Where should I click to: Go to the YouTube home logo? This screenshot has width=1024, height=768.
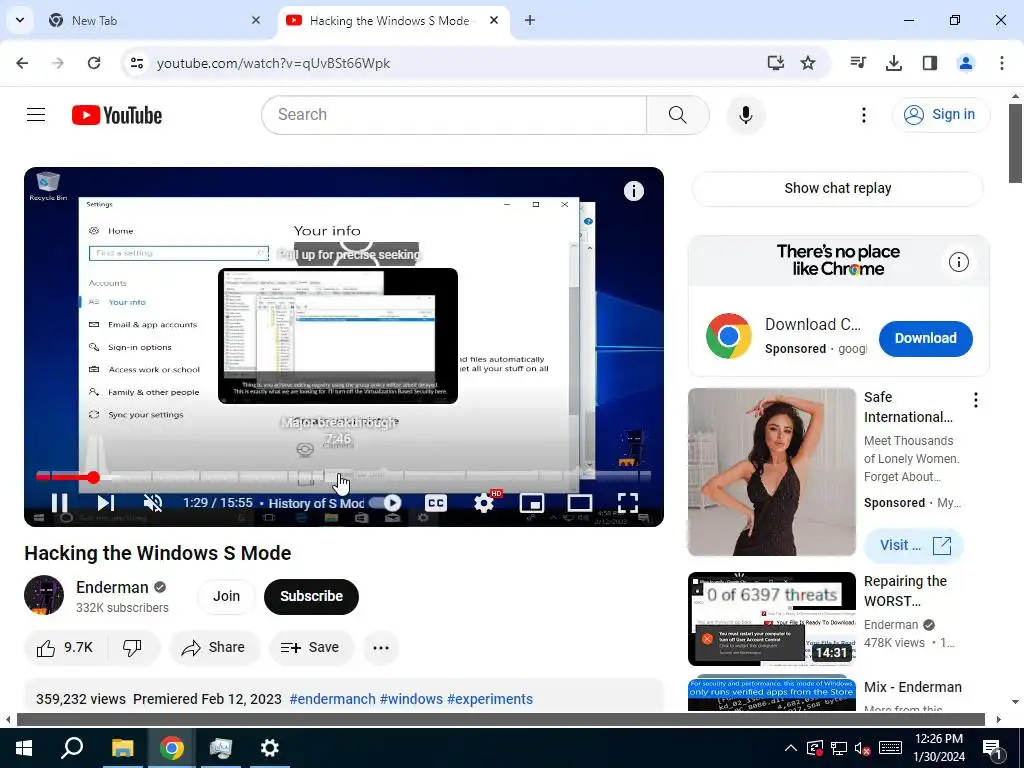click(x=117, y=116)
